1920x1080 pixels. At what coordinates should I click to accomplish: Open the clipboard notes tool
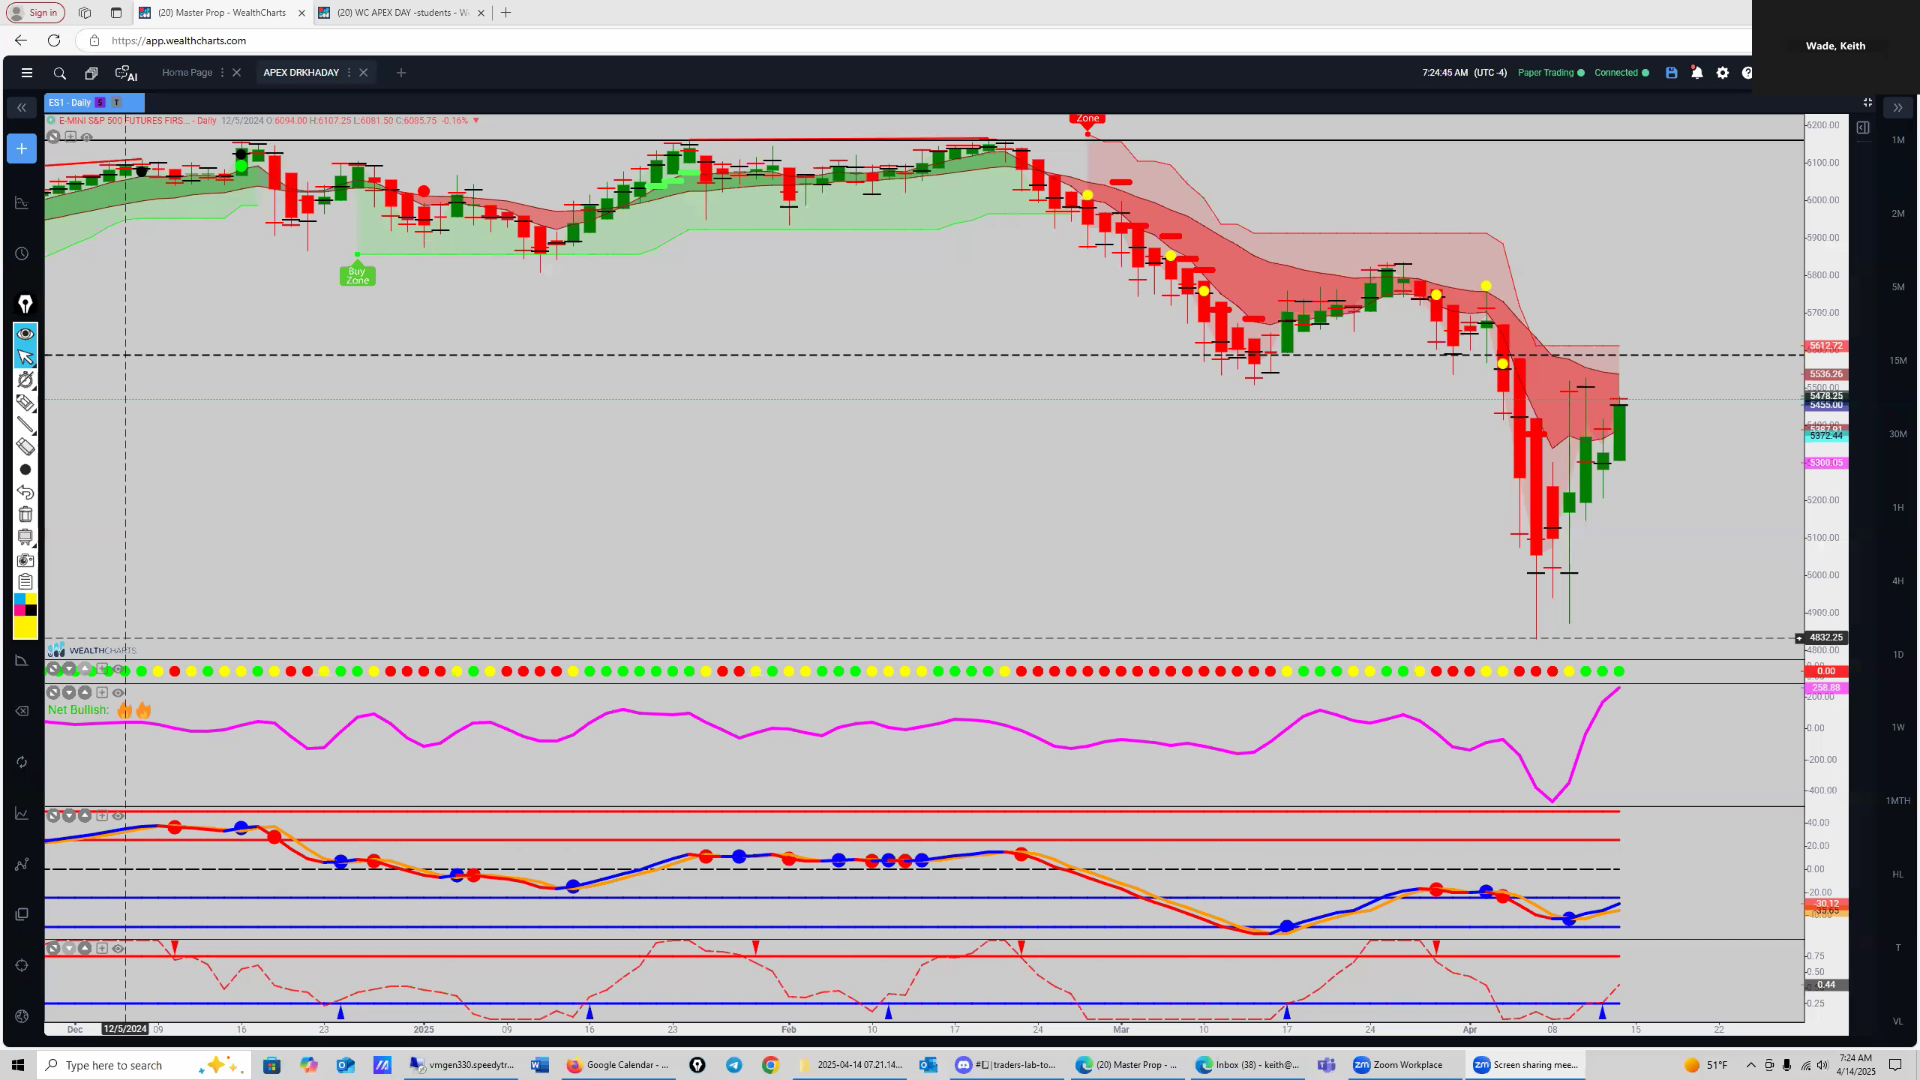coord(25,582)
